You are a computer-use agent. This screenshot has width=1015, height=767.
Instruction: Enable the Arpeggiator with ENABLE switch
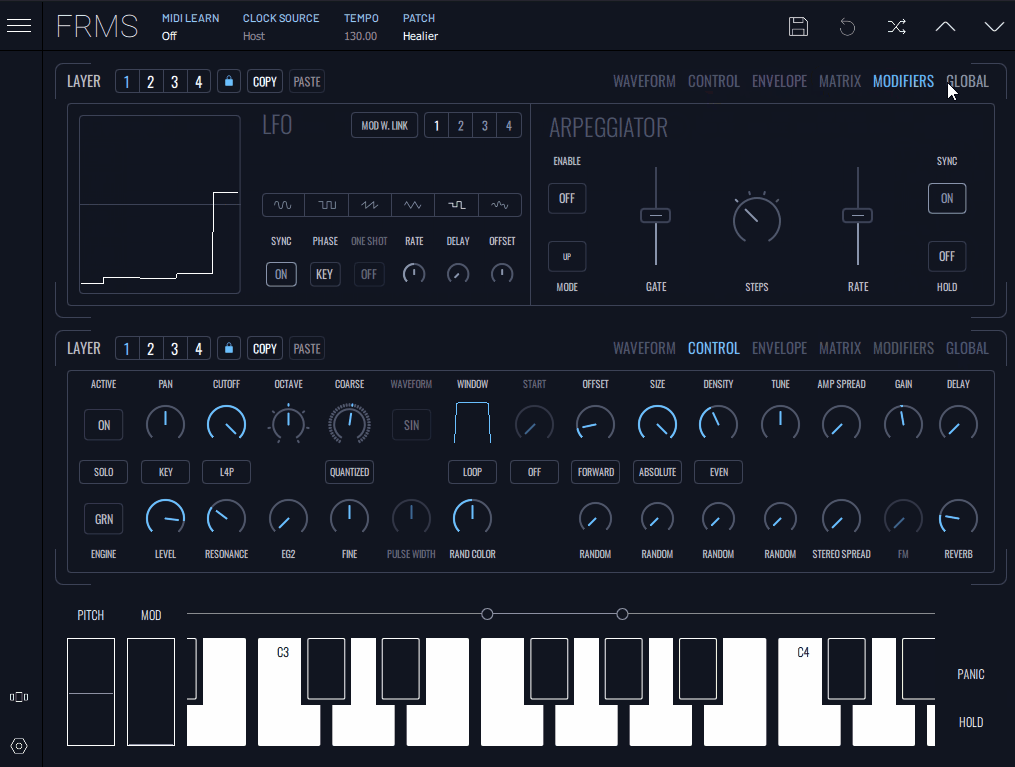click(566, 198)
